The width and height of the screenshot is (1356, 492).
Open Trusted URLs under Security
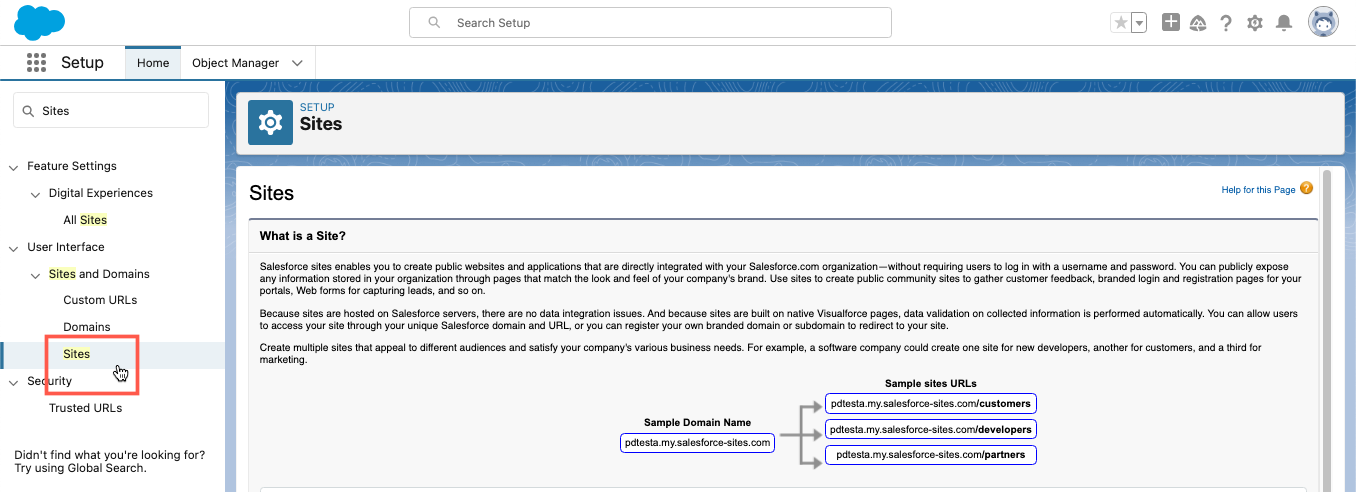[85, 408]
